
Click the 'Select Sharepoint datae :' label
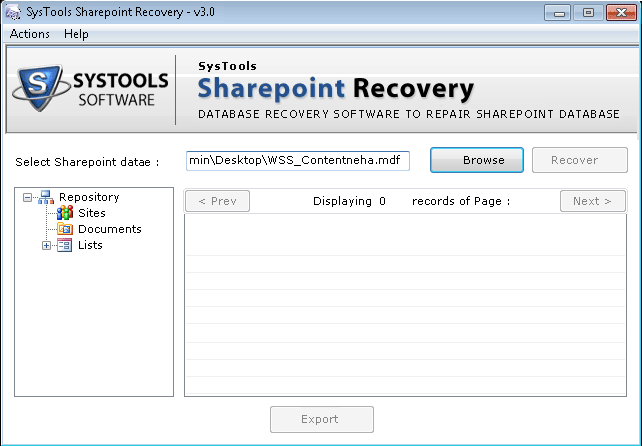87,162
